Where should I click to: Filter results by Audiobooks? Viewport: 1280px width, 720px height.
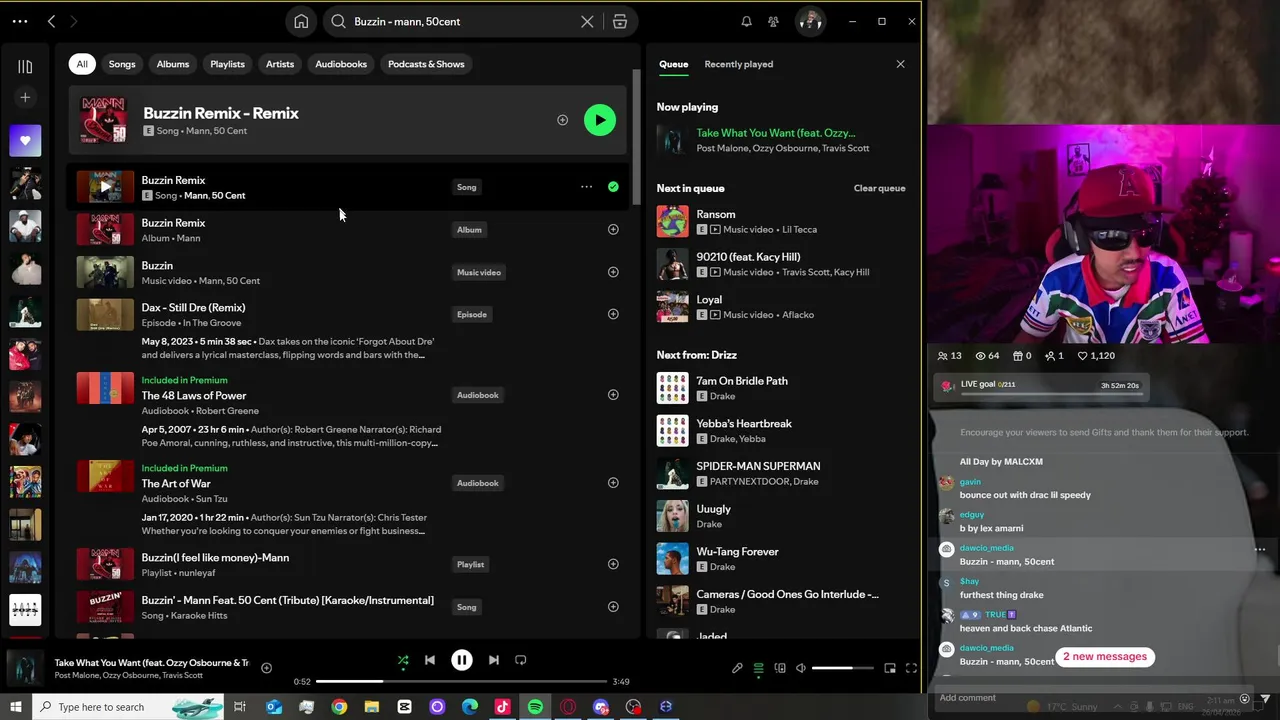tap(341, 64)
